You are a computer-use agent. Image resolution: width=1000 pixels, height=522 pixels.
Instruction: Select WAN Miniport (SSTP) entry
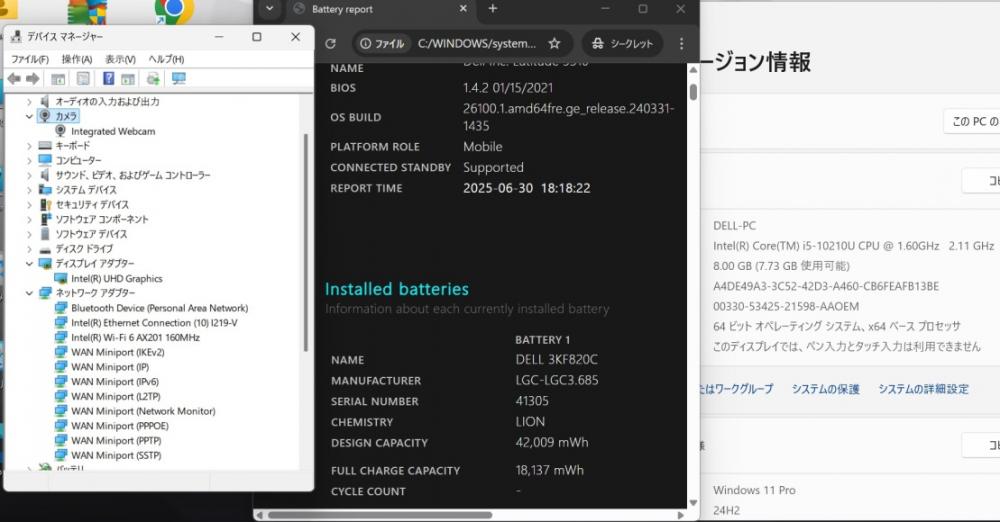coord(116,455)
